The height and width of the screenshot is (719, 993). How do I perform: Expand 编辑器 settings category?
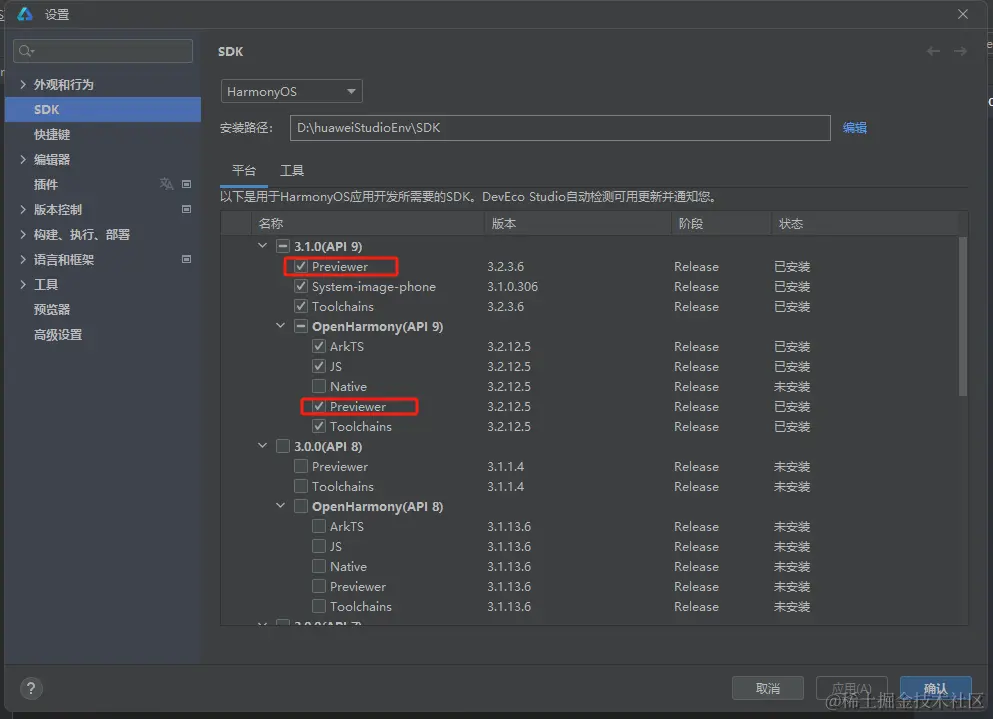point(23,159)
